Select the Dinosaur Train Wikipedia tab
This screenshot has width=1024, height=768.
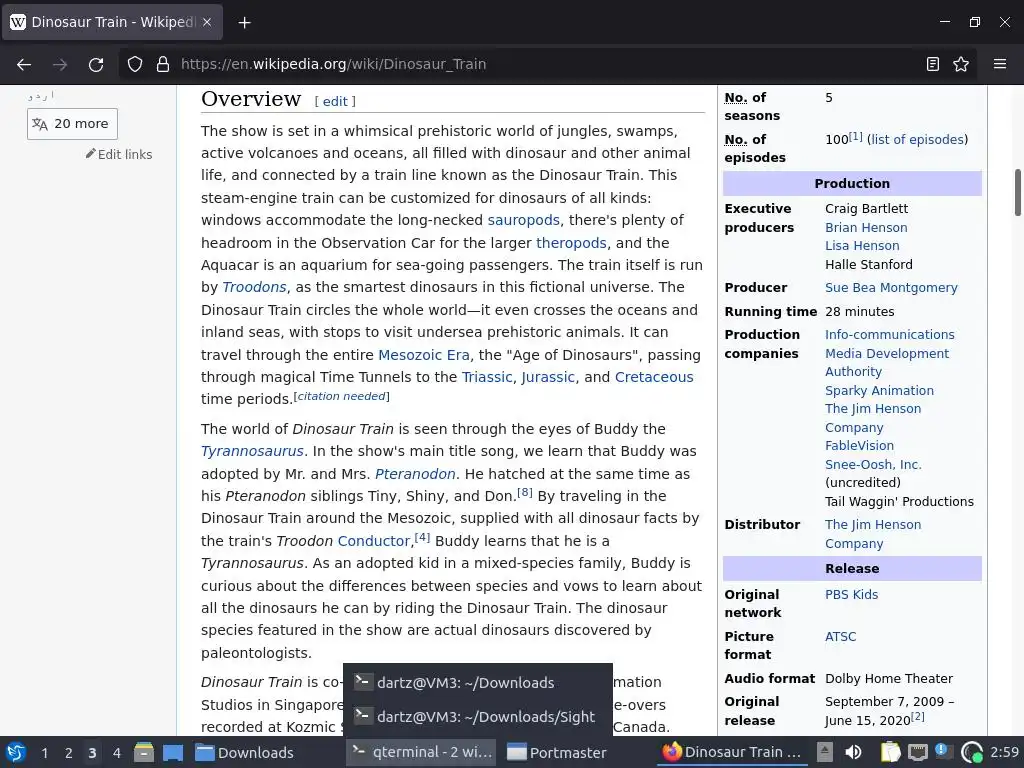coord(112,22)
